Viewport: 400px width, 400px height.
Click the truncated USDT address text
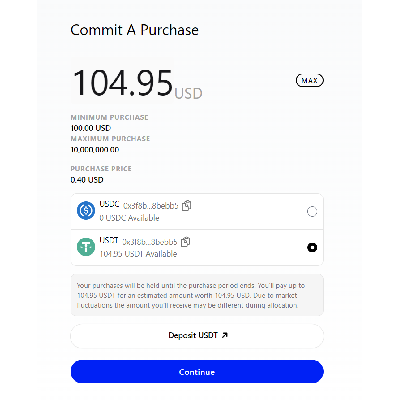click(149, 242)
